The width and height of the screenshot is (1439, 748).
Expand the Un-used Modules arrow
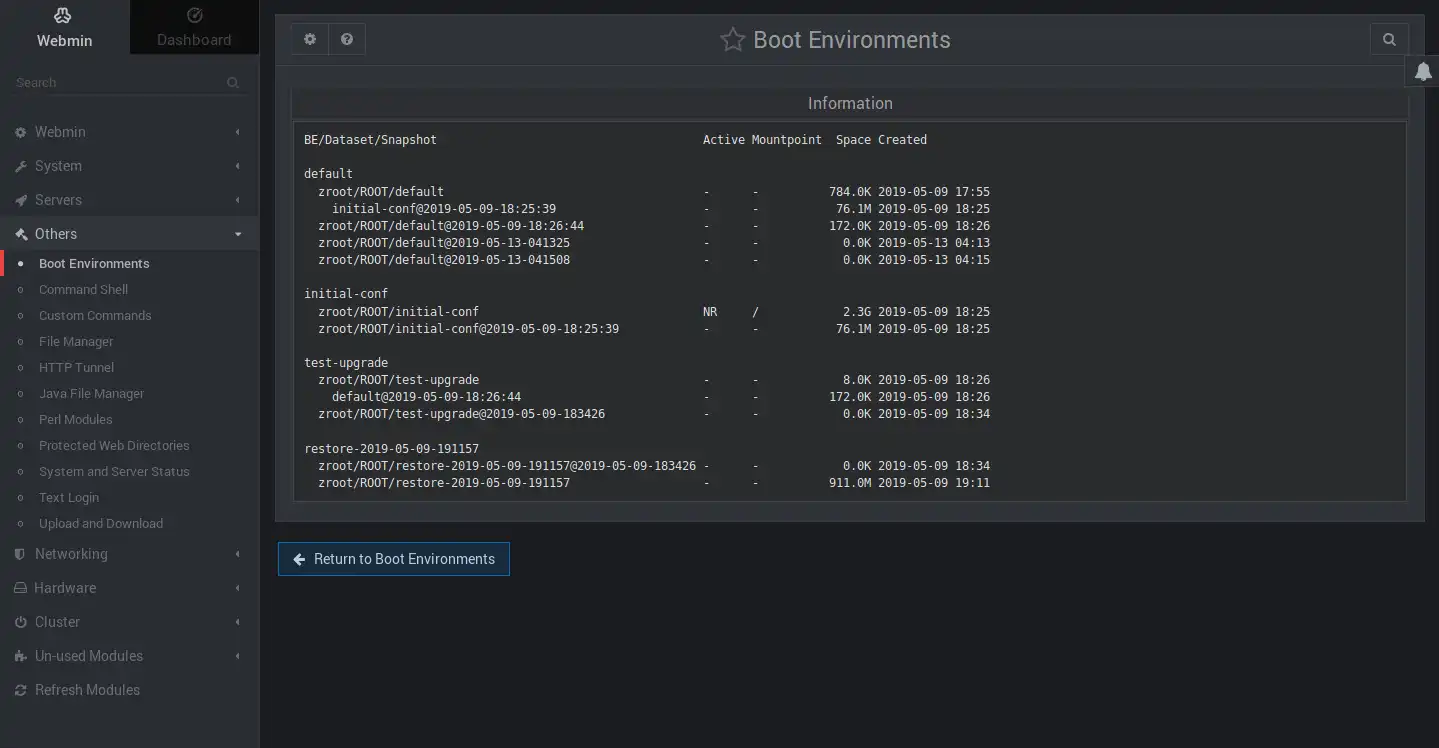[238, 656]
